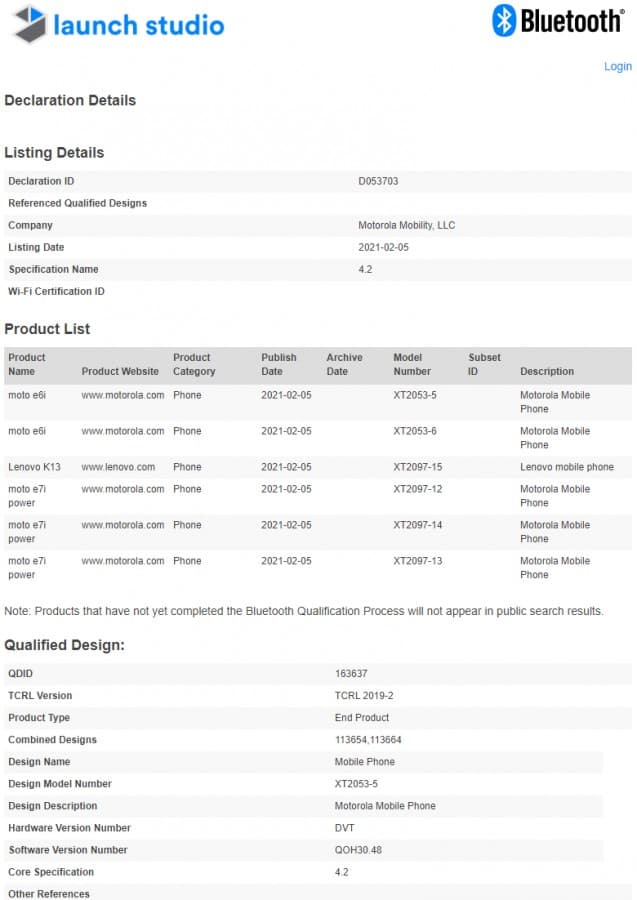
Task: Click the Login link
Action: pos(617,66)
